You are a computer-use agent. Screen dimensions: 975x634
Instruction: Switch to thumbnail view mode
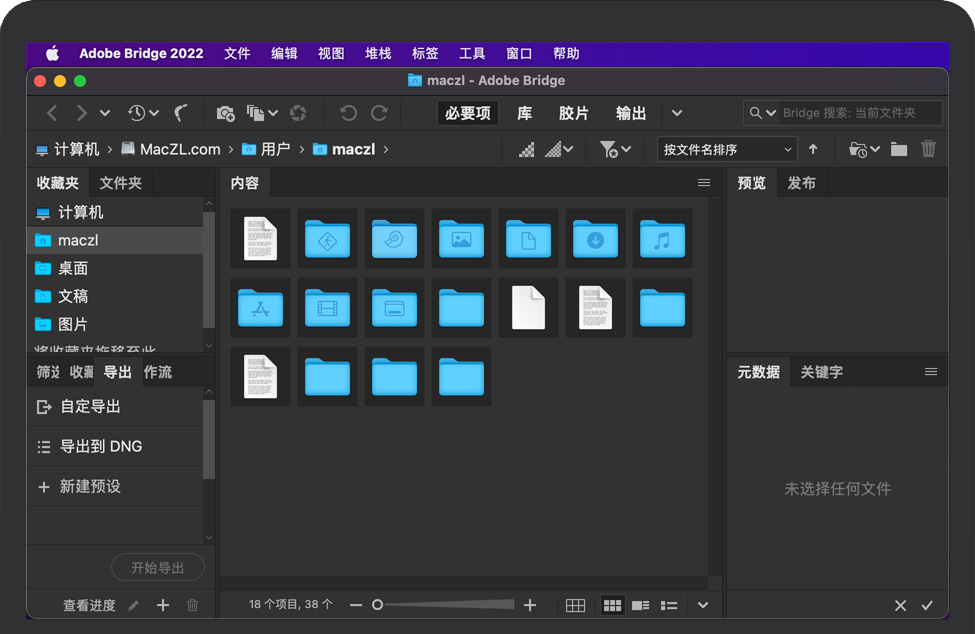tap(613, 605)
